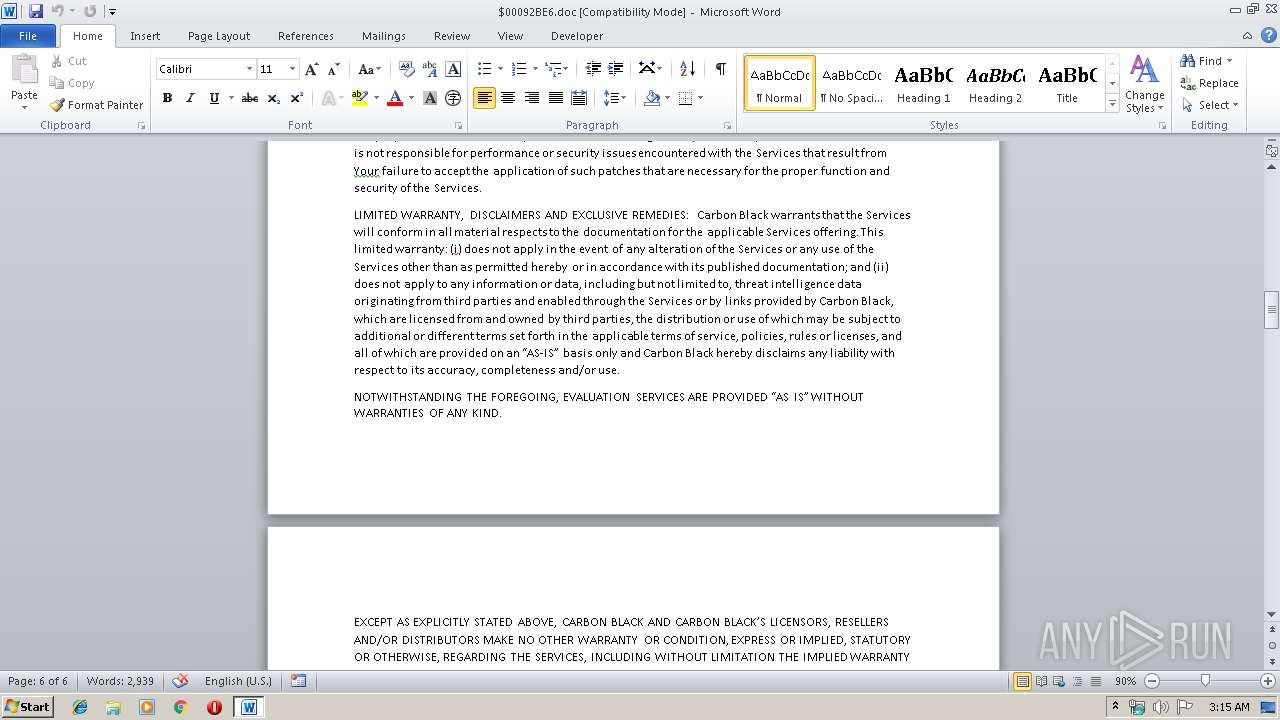
Task: Toggle Align Text Left
Action: [x=484, y=98]
